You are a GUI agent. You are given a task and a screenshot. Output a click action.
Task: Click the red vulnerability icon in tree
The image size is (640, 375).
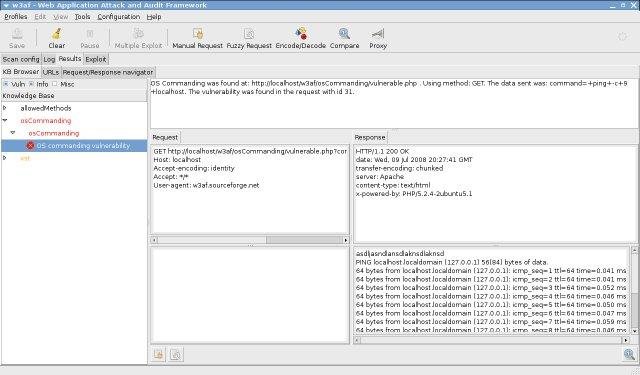tap(30, 146)
